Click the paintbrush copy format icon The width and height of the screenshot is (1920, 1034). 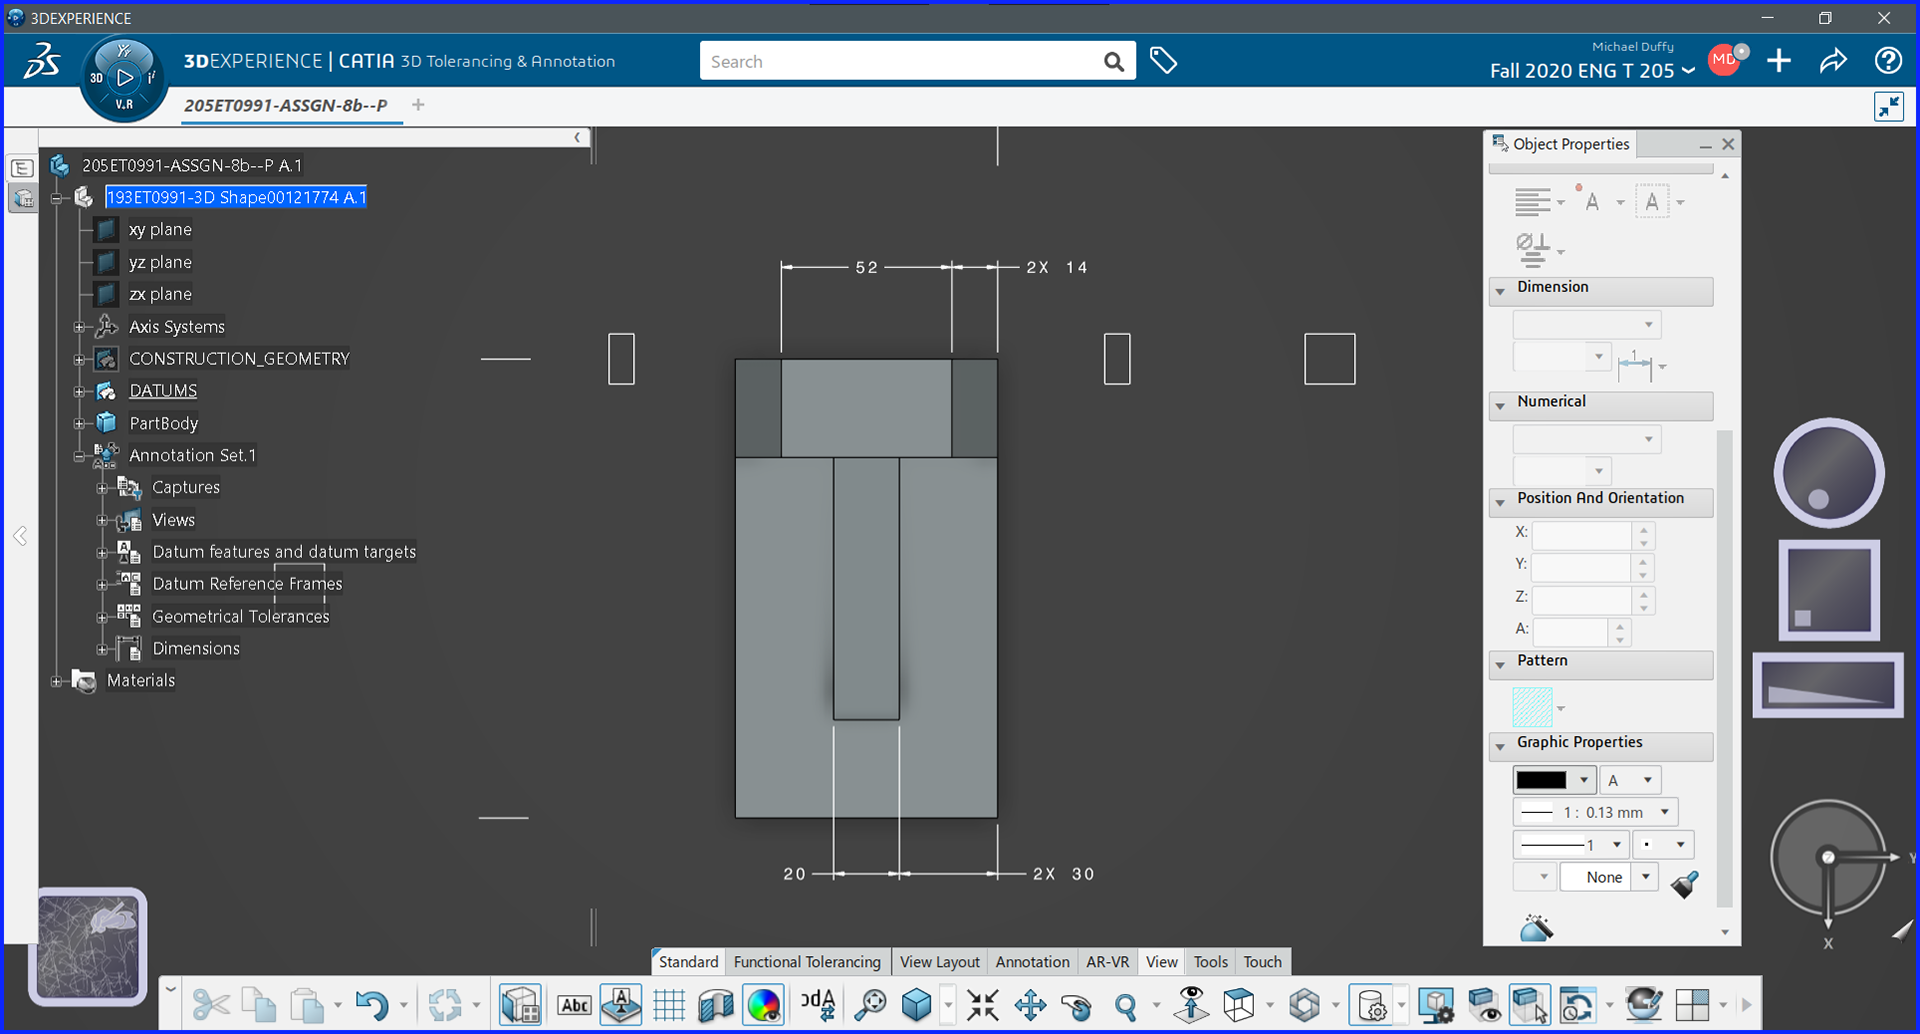click(x=1685, y=883)
